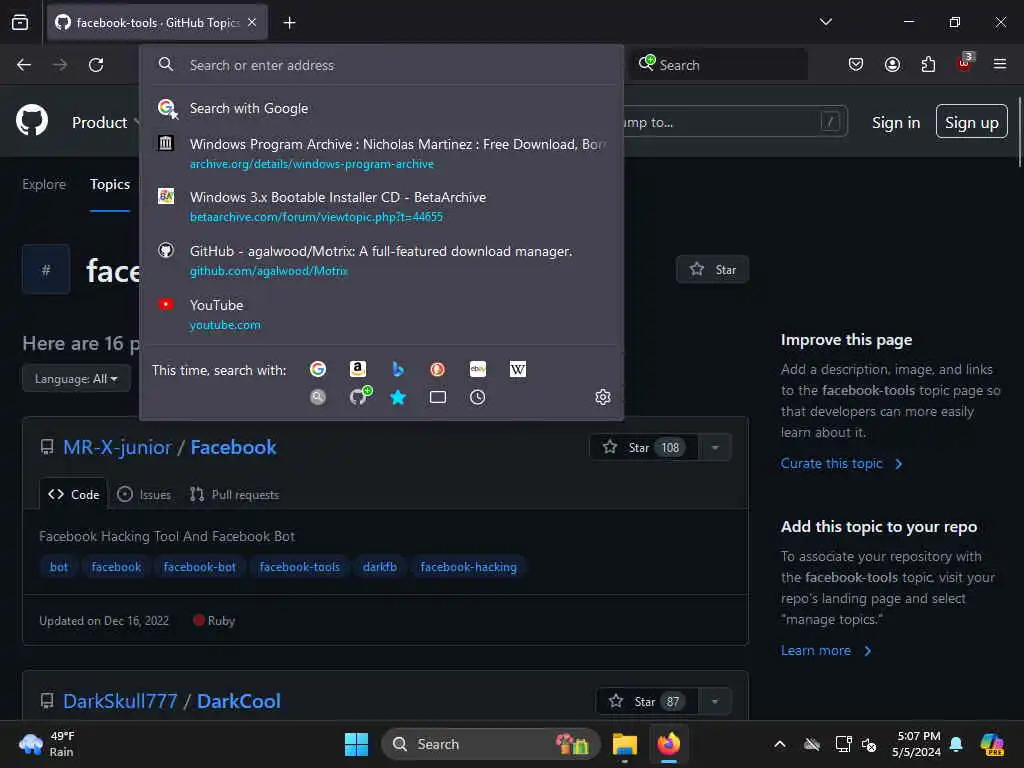1024x768 pixels.
Task: Add GitHub search engine icon with plus badge
Action: coord(360,396)
